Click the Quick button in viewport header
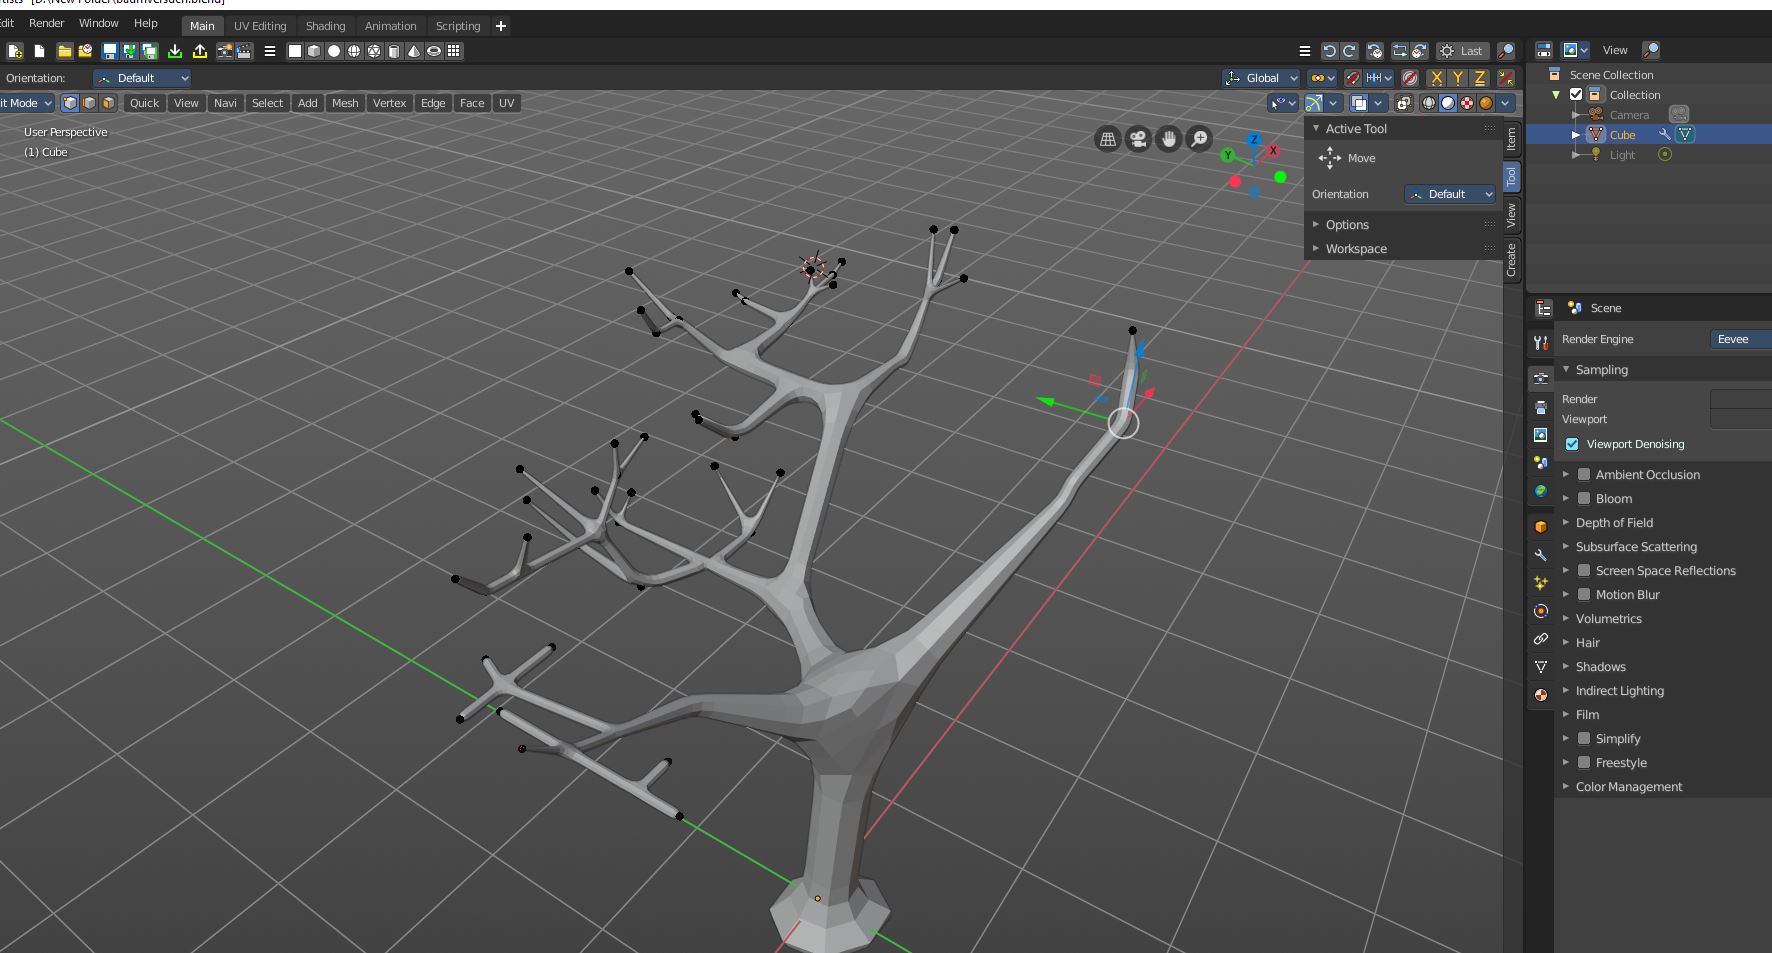 click(144, 103)
